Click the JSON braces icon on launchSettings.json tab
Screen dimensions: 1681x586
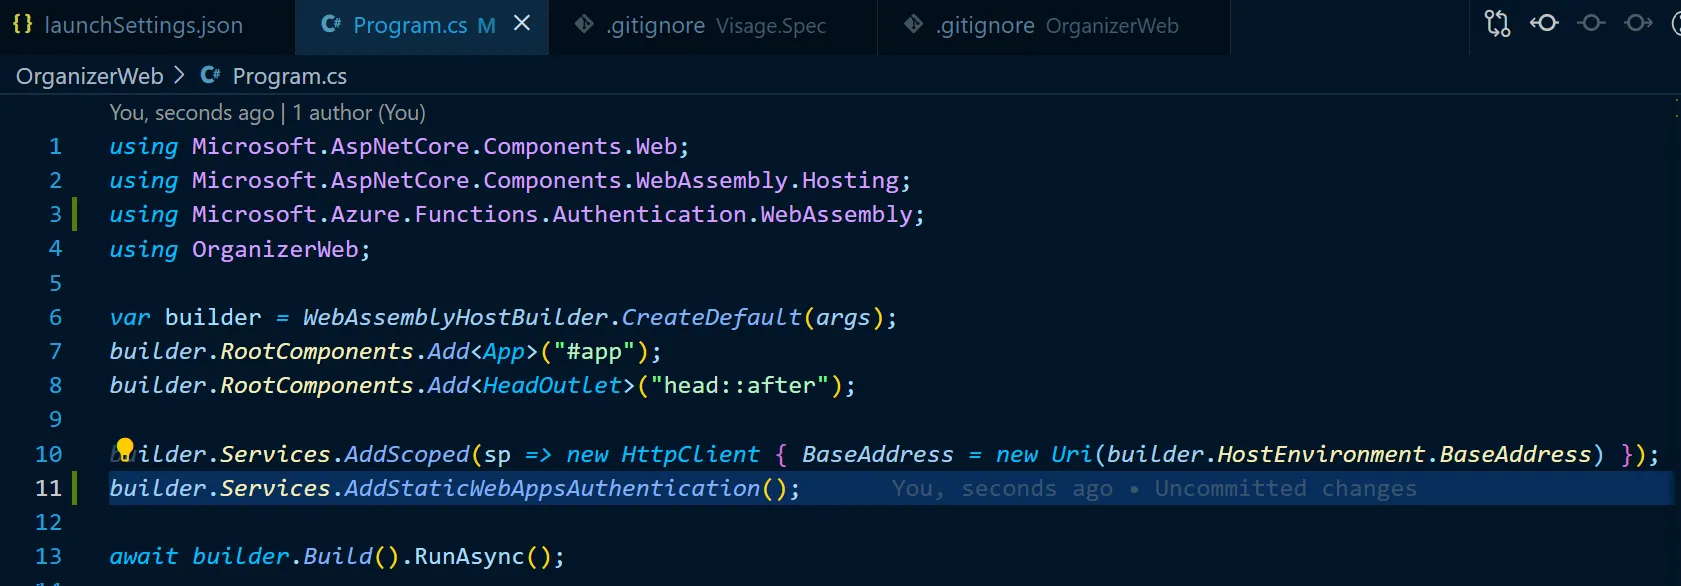23,25
